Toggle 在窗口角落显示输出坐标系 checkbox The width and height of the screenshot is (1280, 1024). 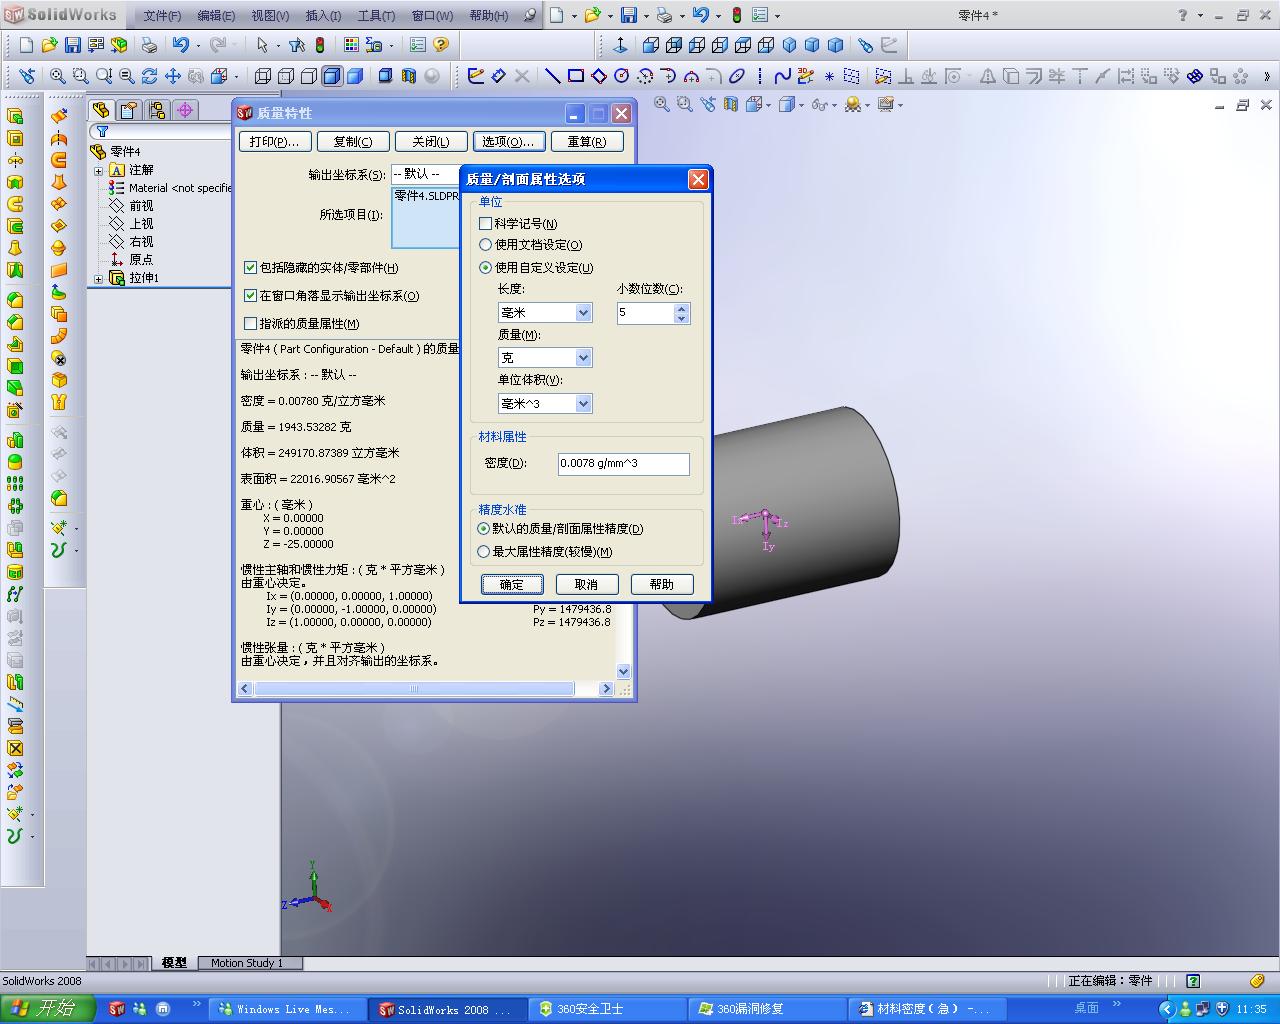251,296
